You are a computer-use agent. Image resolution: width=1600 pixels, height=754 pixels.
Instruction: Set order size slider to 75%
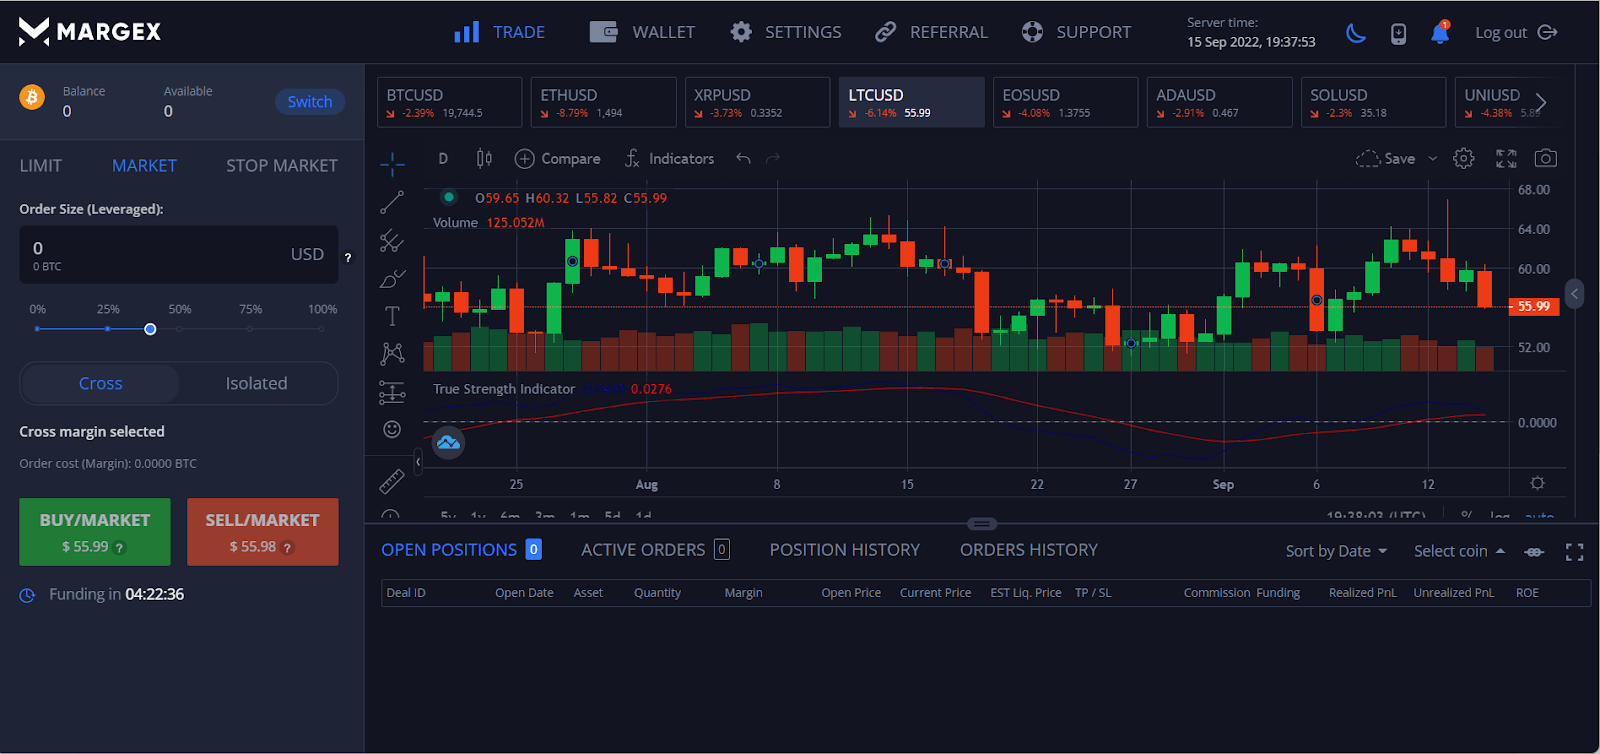(x=250, y=328)
